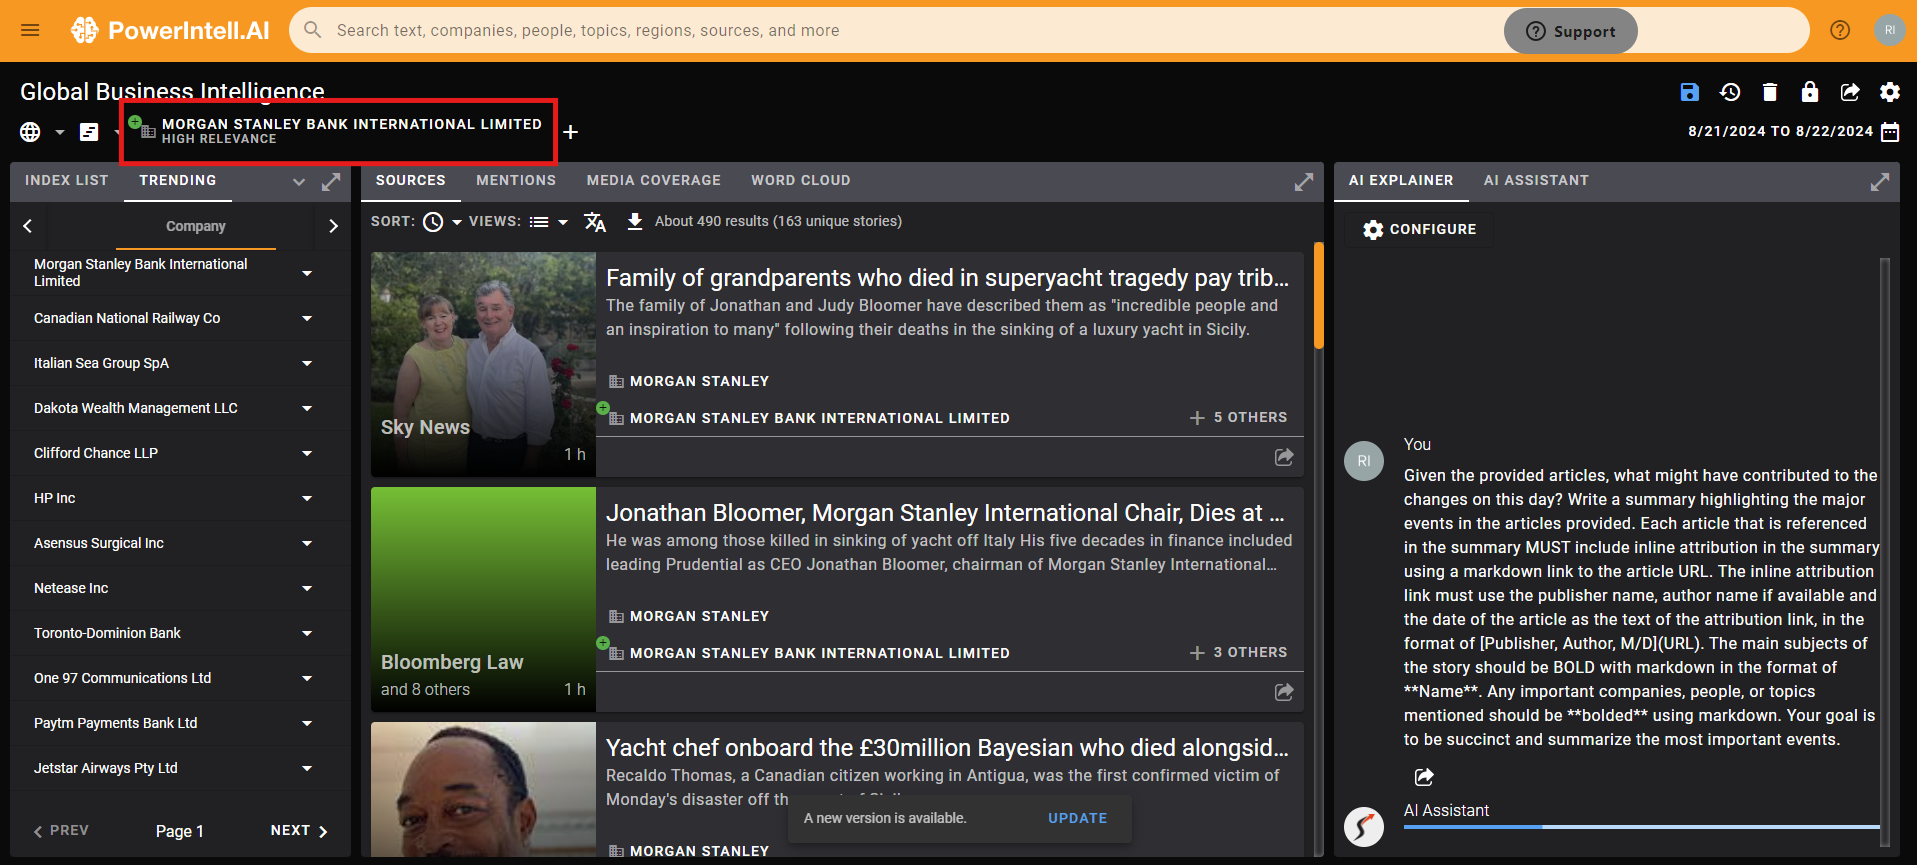Screen dimensions: 1917x865
Task: Switch to the Mentions tab
Action: (516, 180)
